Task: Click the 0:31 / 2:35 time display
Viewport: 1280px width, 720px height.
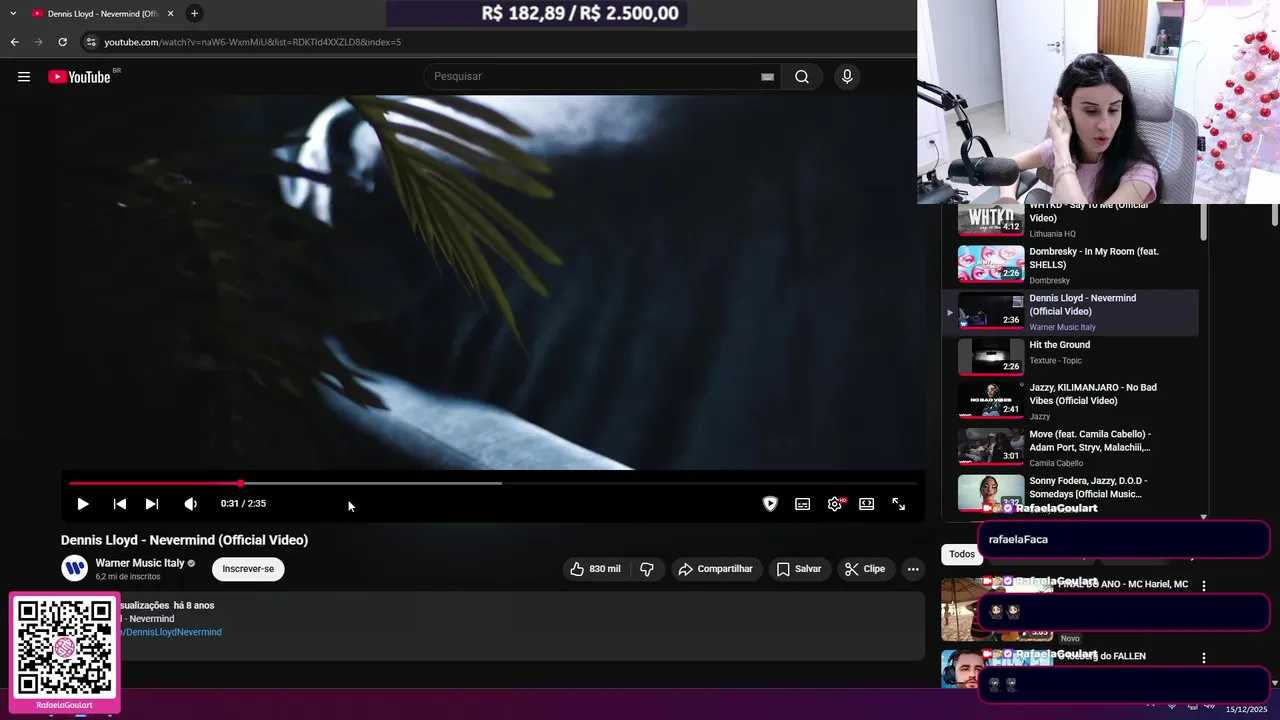Action: (x=243, y=504)
